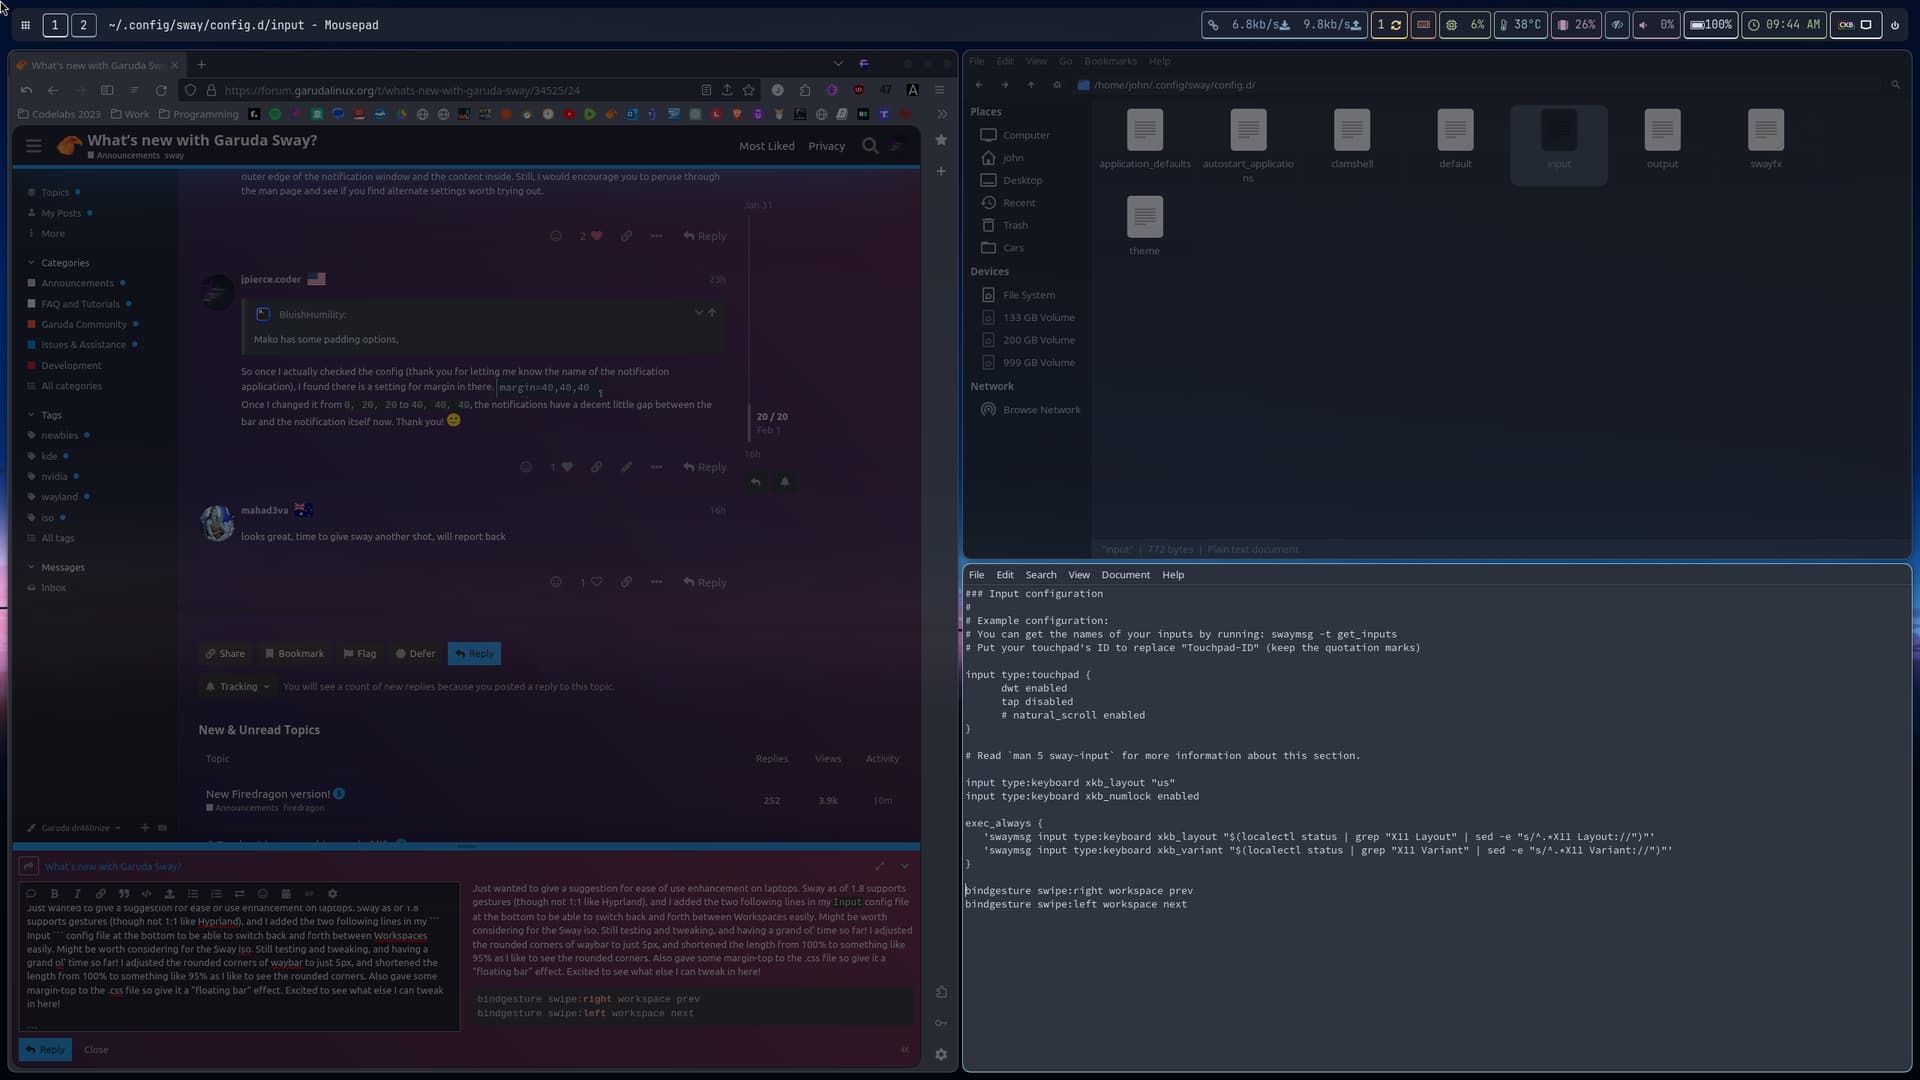
Task: Open the Document menu in Mousepad
Action: [x=1125, y=575]
